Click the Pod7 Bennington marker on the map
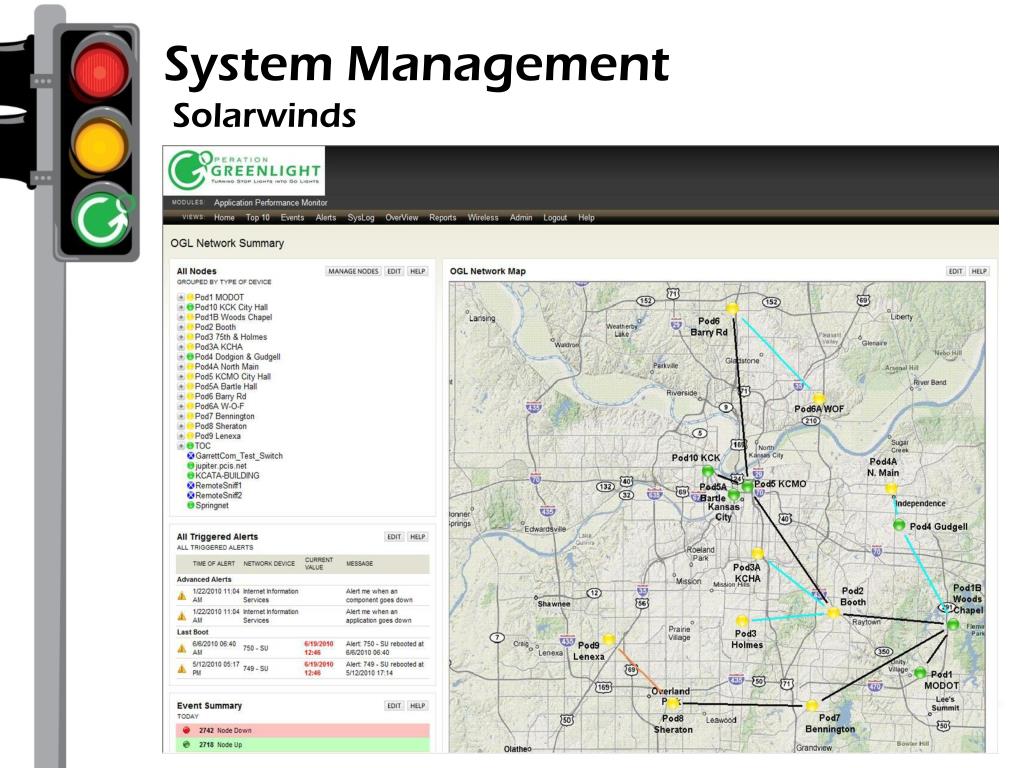Viewport: 1024px width, 768px height. tap(812, 705)
